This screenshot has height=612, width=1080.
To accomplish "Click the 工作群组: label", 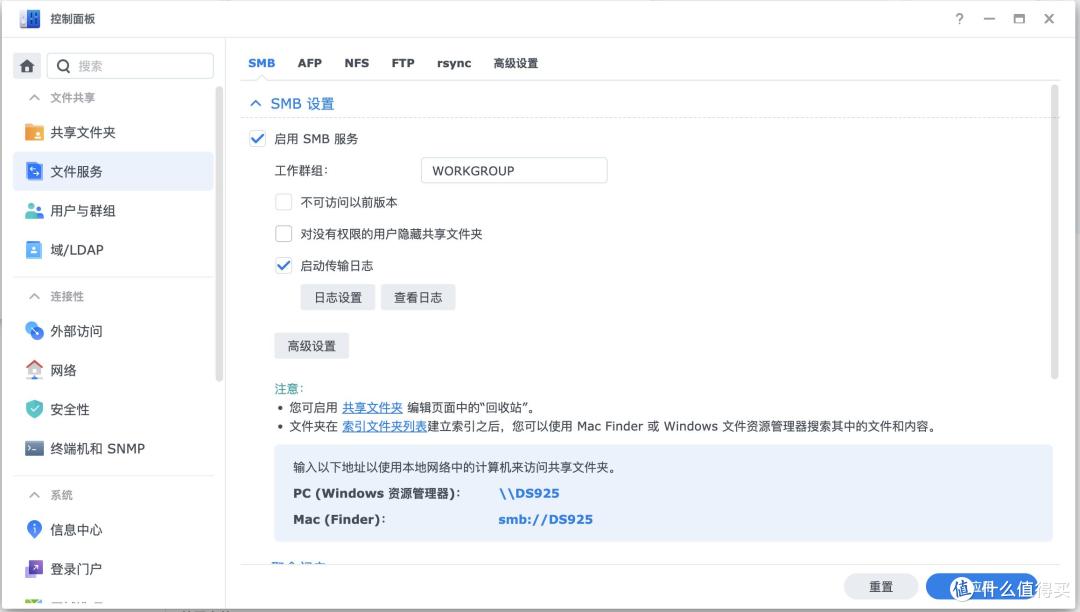I will coord(301,171).
